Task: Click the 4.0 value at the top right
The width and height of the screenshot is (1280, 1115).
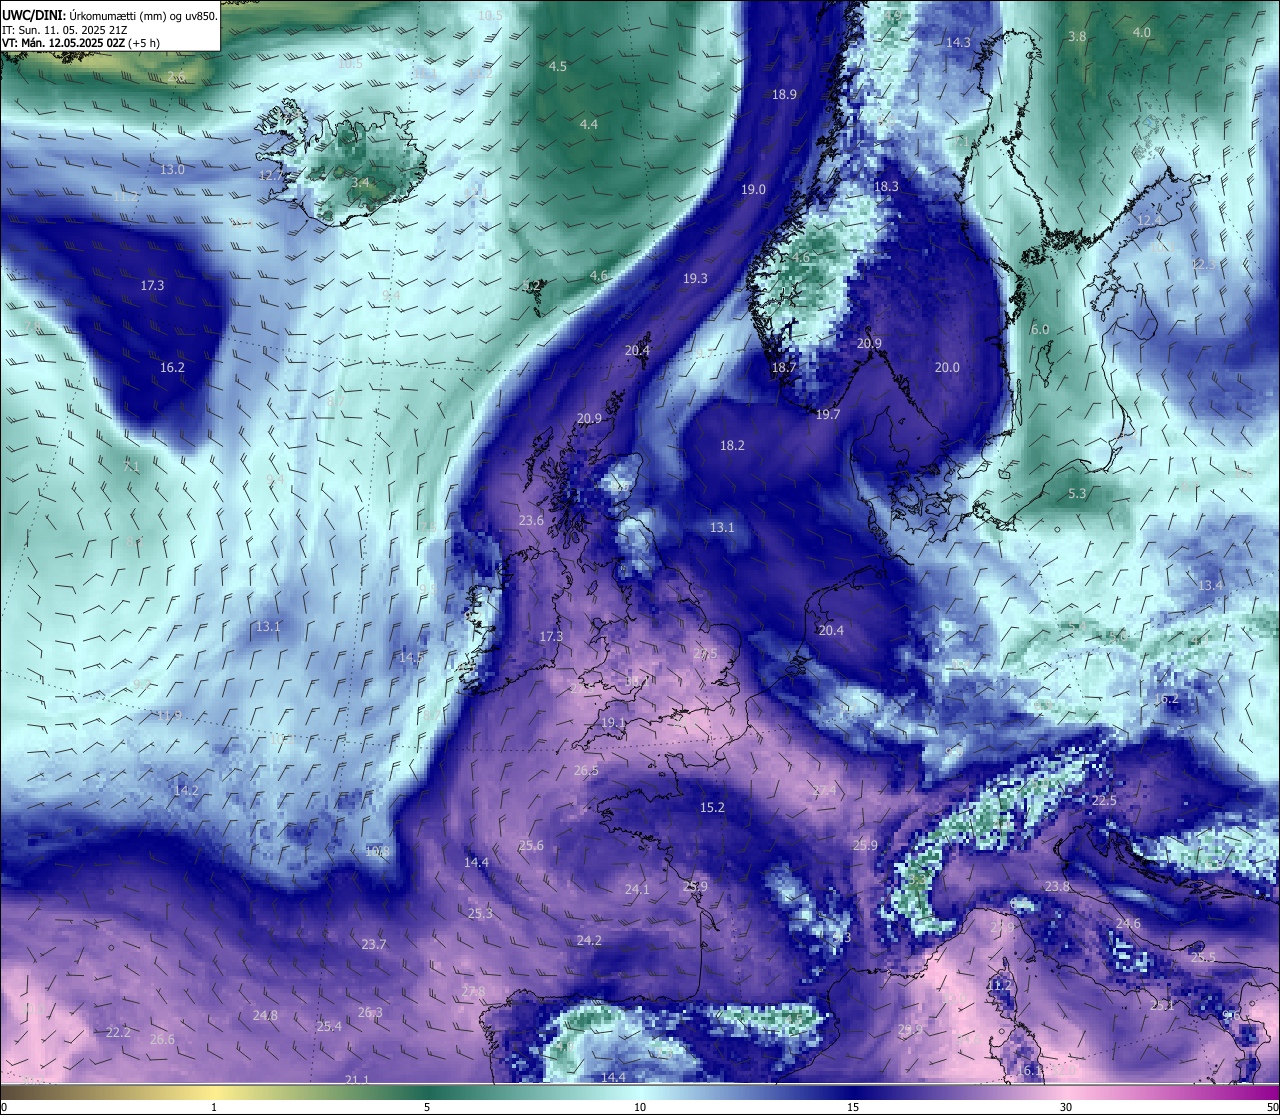Action: 1141,33
